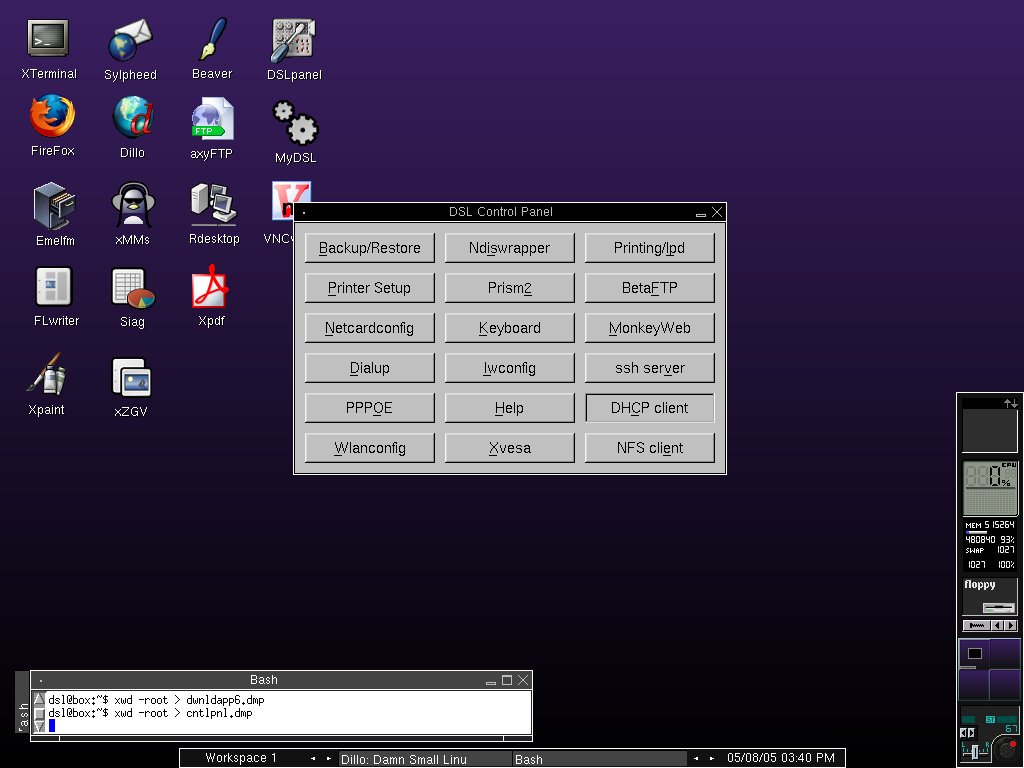Click the Xvesa button
The height and width of the screenshot is (768, 1024).
coord(509,448)
